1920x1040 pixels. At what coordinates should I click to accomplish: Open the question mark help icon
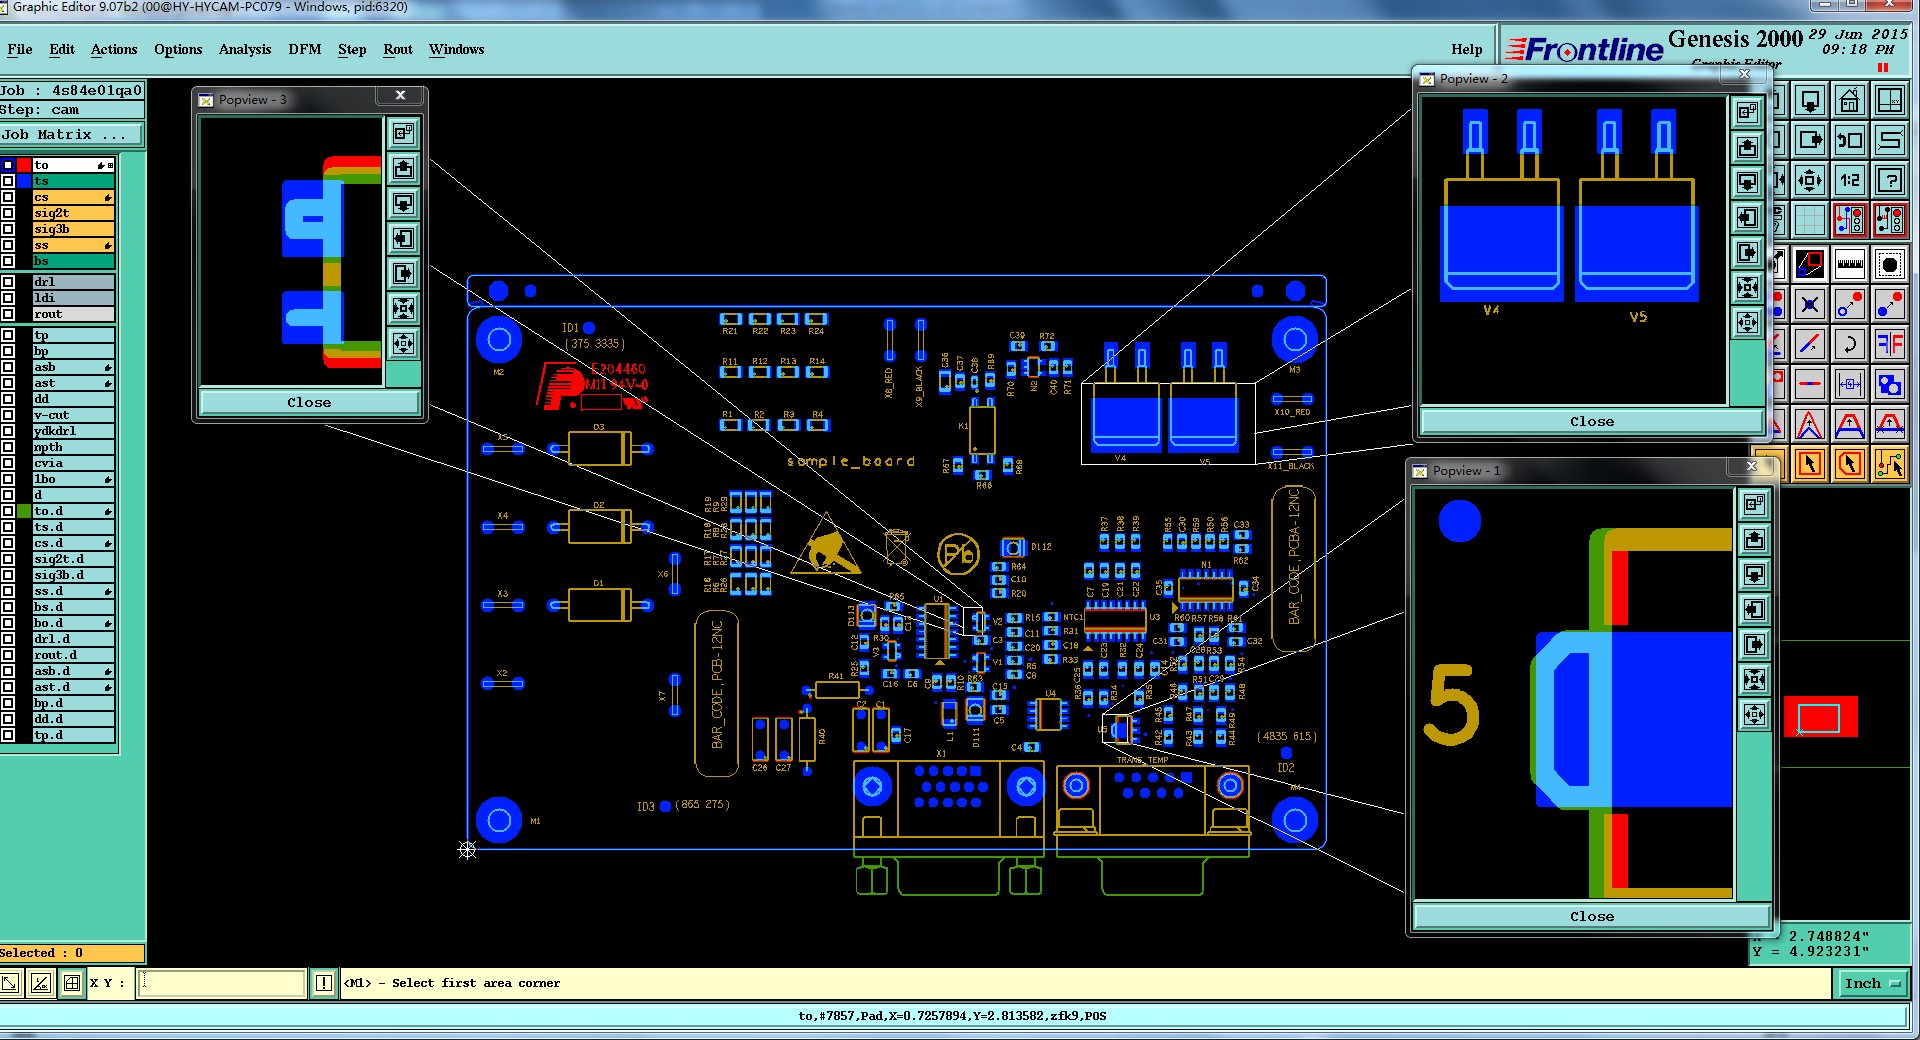pos(1889,181)
